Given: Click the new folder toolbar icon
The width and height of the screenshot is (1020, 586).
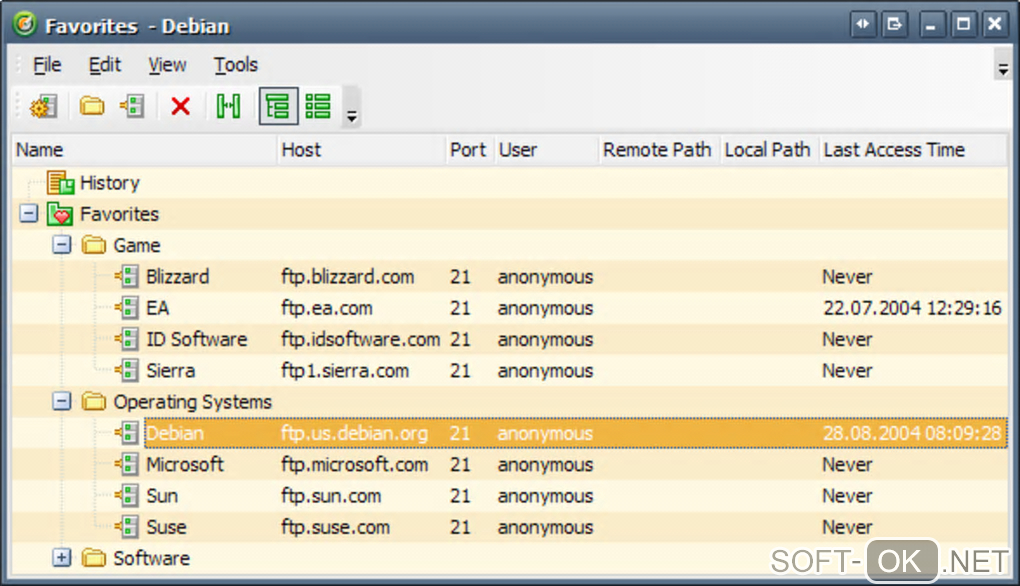Looking at the screenshot, I should pos(92,106).
